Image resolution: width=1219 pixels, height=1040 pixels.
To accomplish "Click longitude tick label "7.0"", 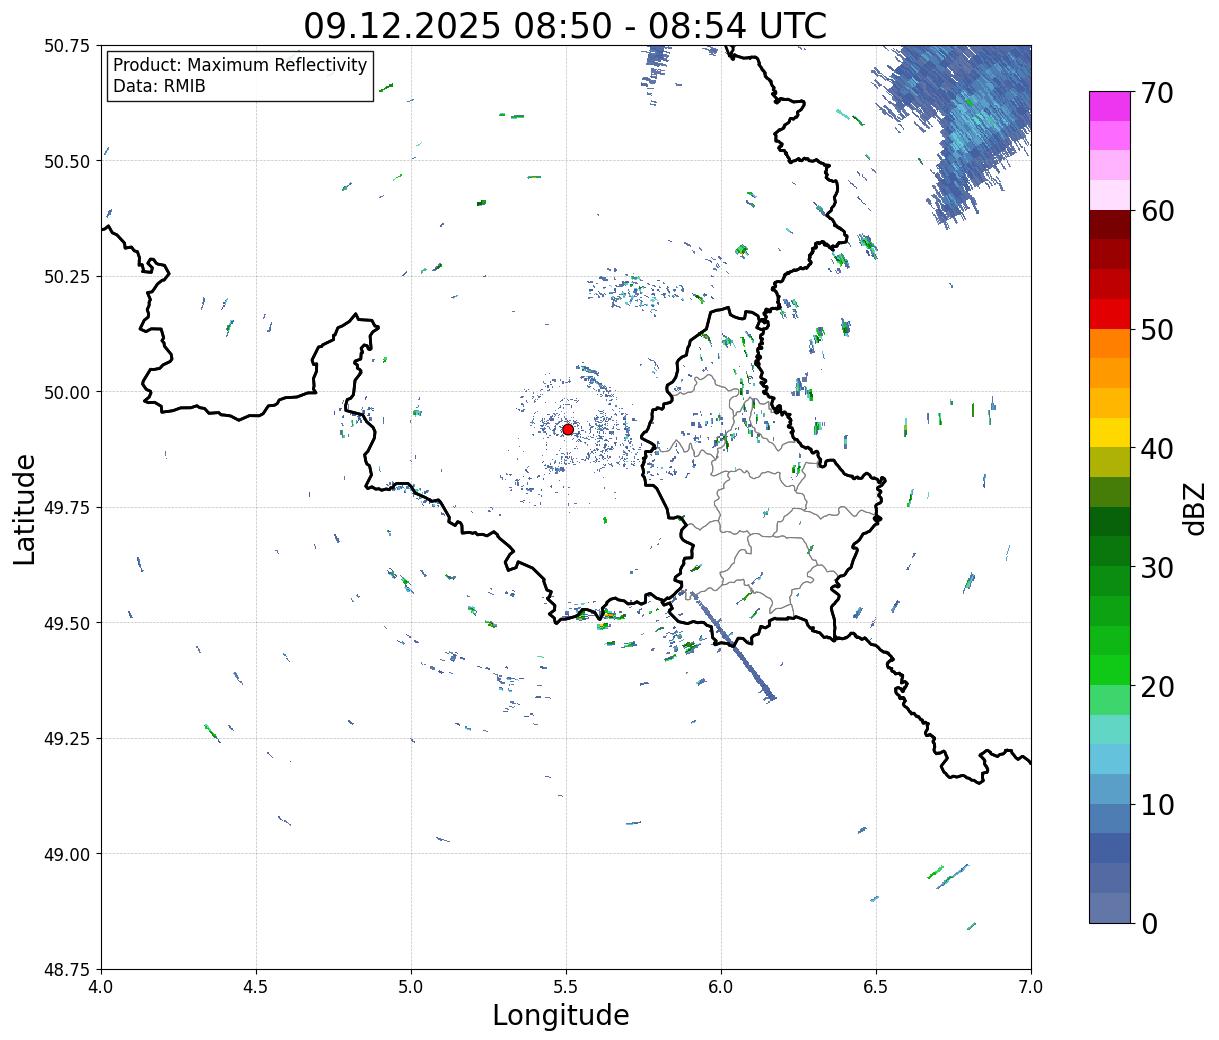I will [x=1031, y=987].
